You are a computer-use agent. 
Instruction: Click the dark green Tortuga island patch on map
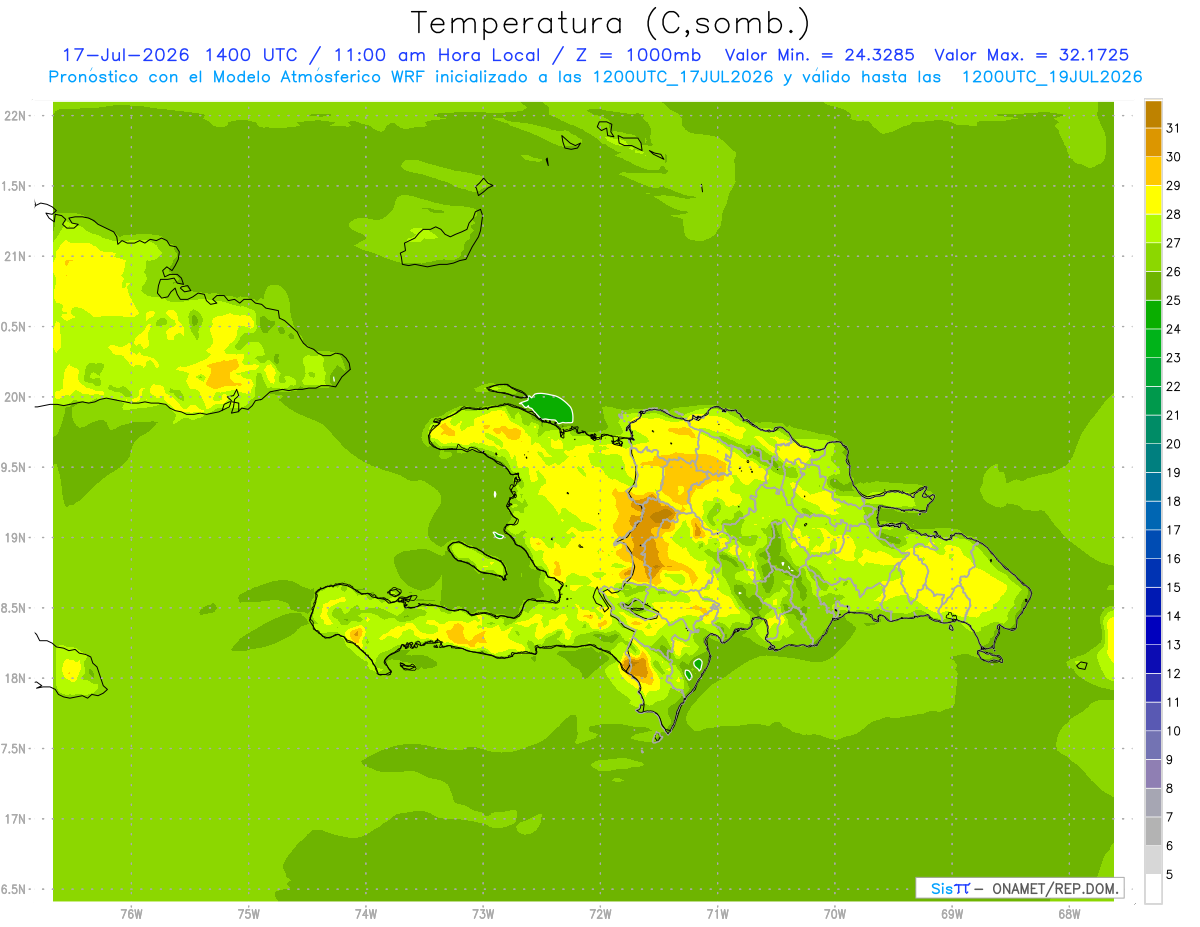(x=549, y=408)
